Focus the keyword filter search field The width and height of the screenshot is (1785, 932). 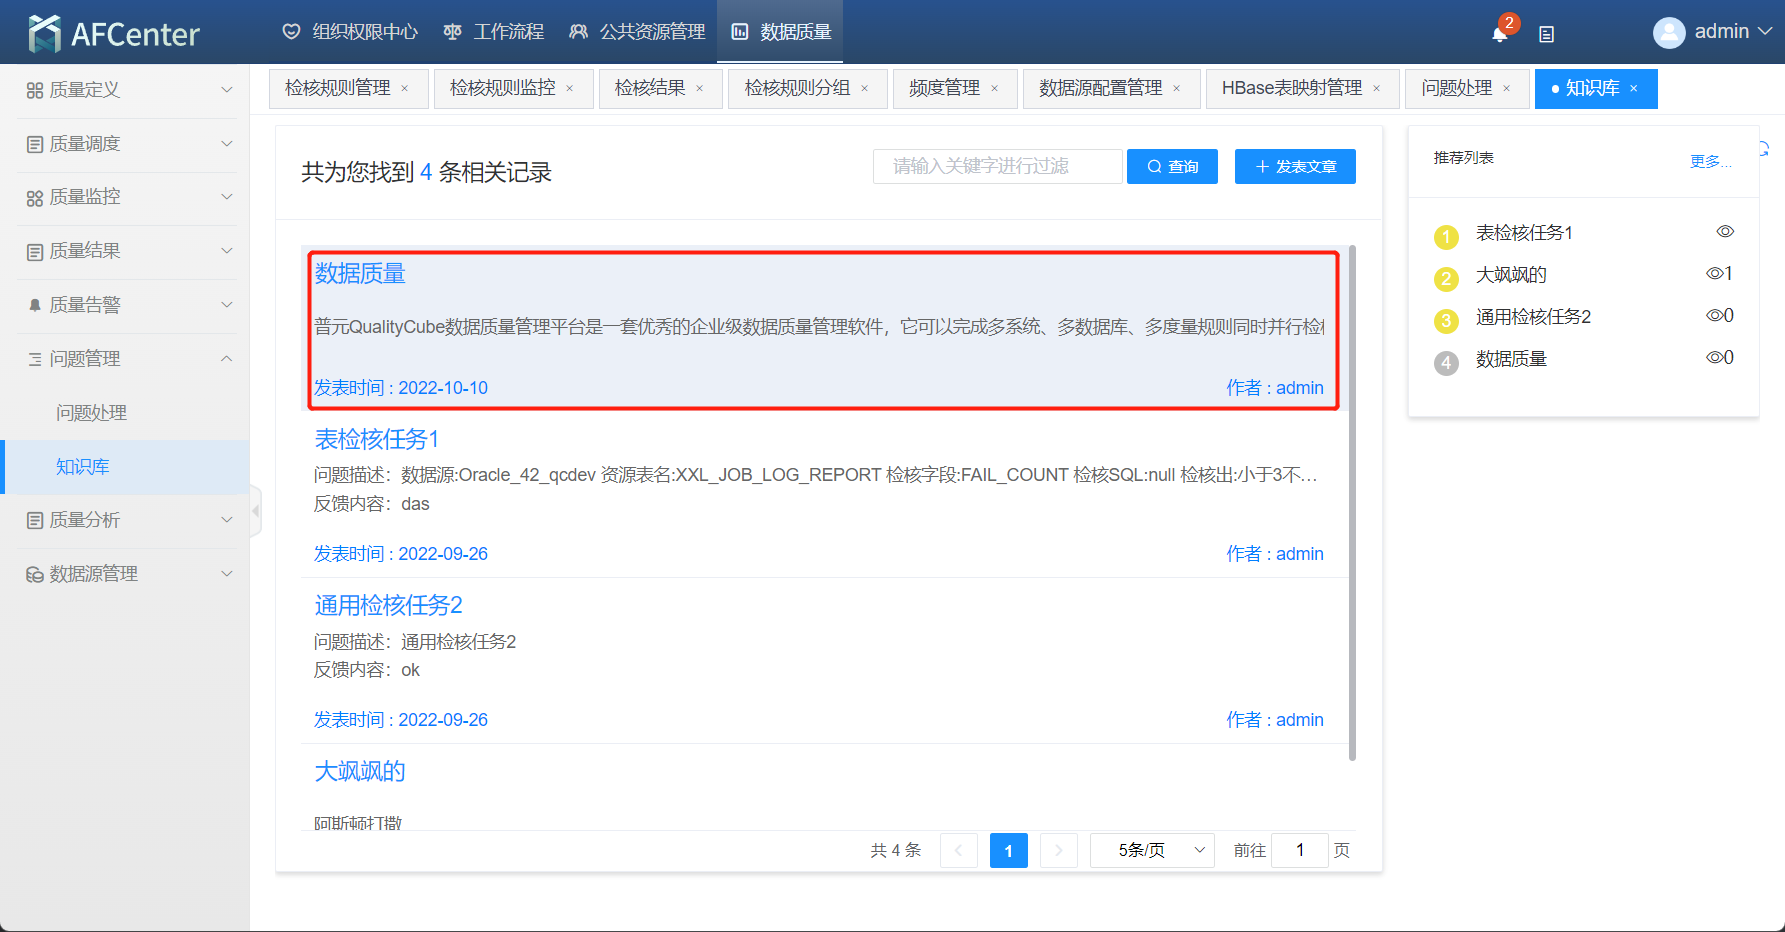point(996,167)
